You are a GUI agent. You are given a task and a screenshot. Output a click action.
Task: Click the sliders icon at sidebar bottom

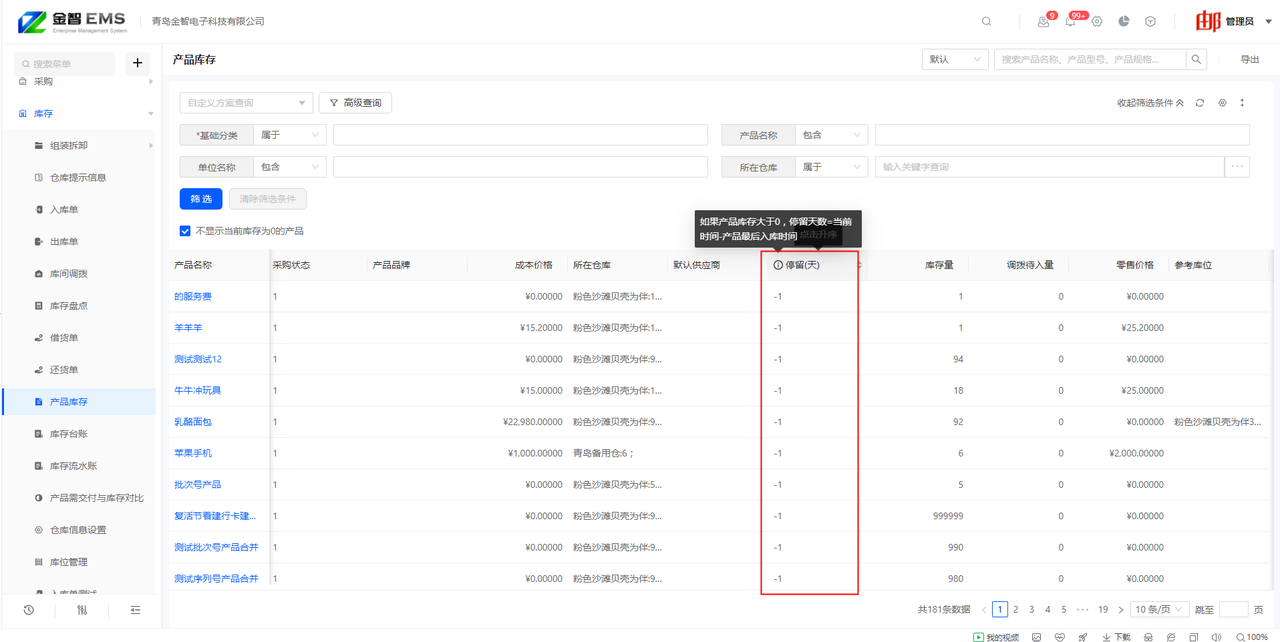coord(82,610)
